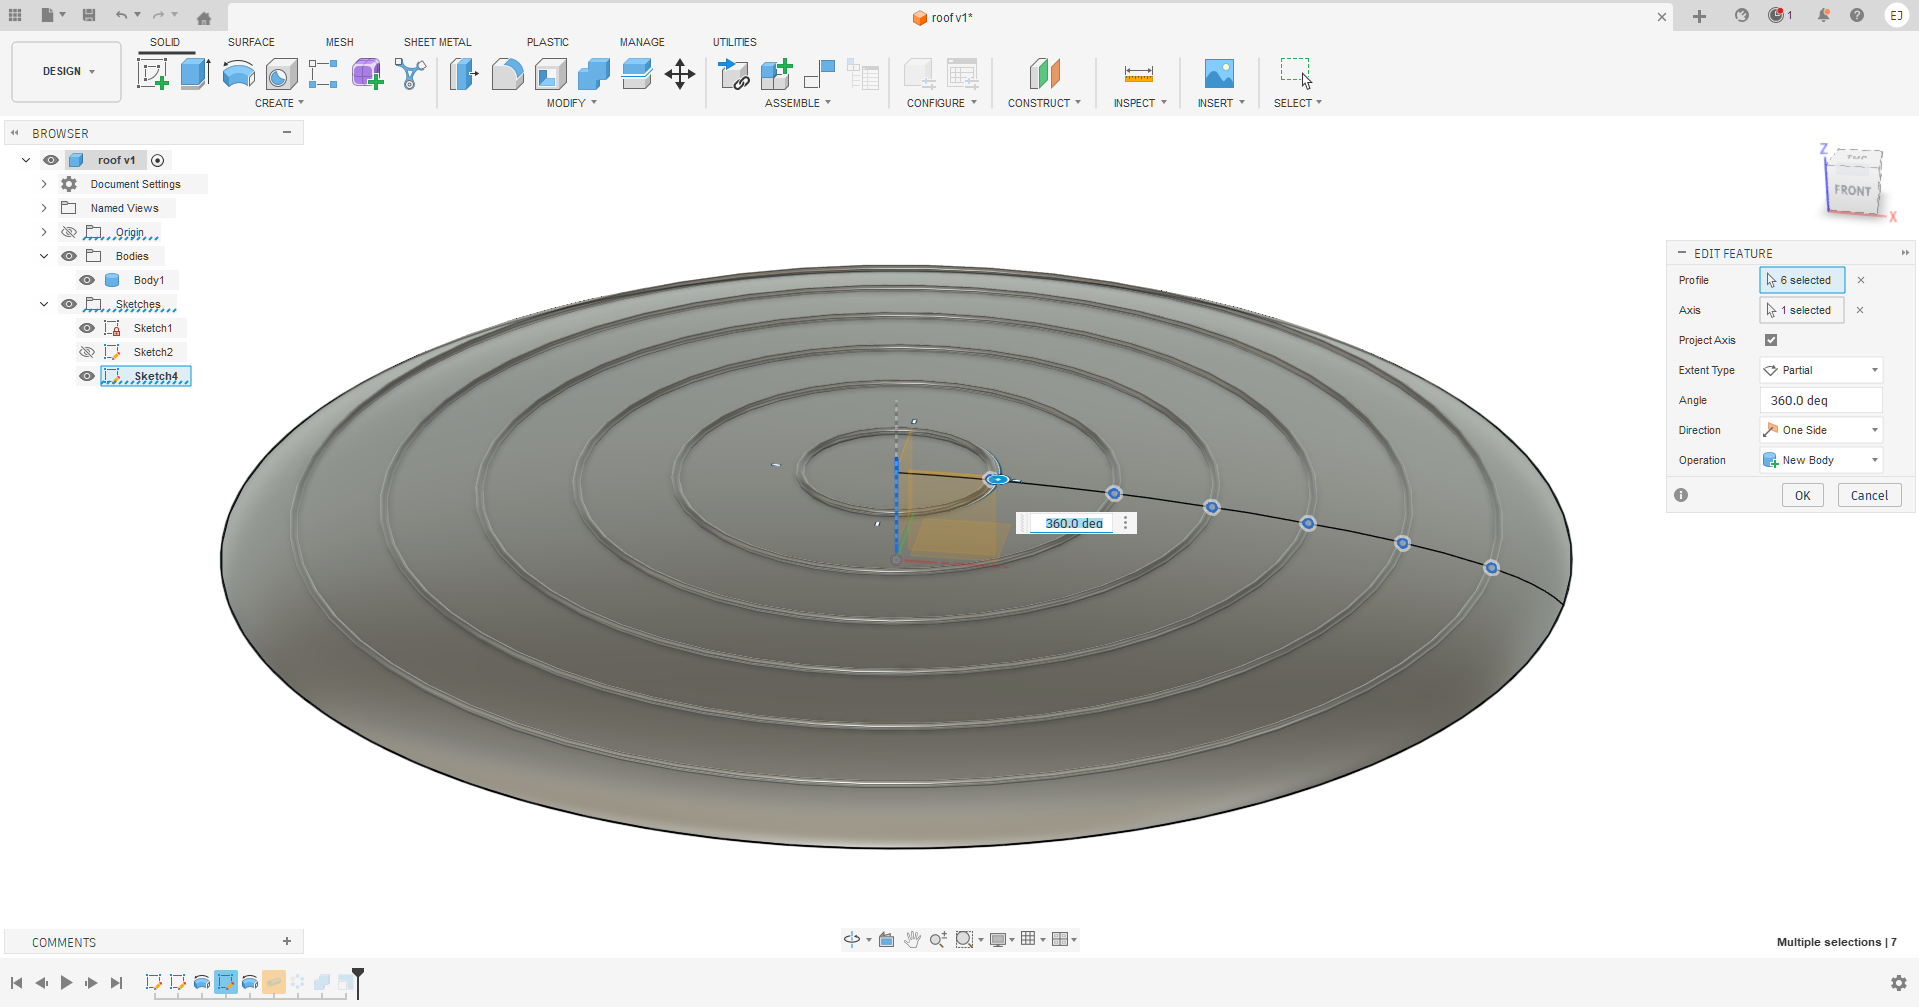Open the Extent Type Partial dropdown
Viewport: 1919px width, 1007px height.
(1821, 370)
